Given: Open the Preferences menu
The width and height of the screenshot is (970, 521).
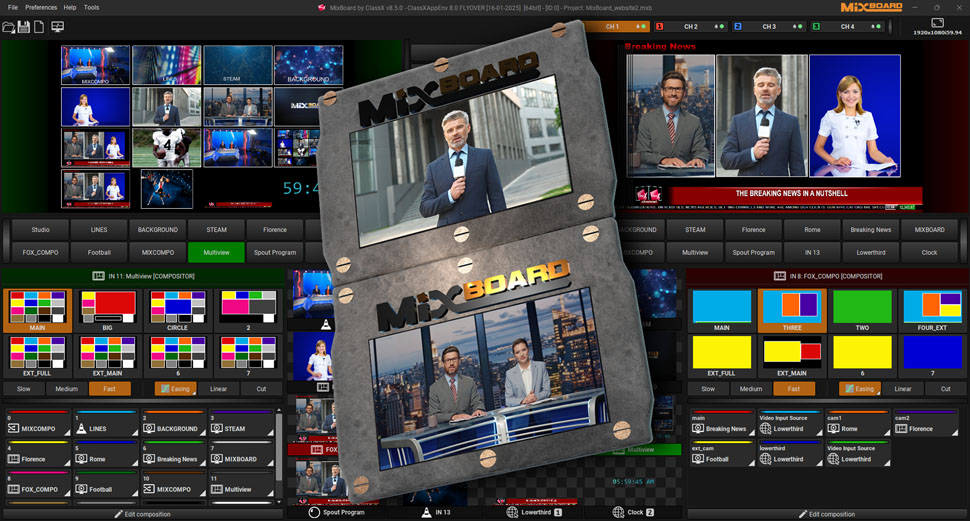Looking at the screenshot, I should (x=41, y=7).
